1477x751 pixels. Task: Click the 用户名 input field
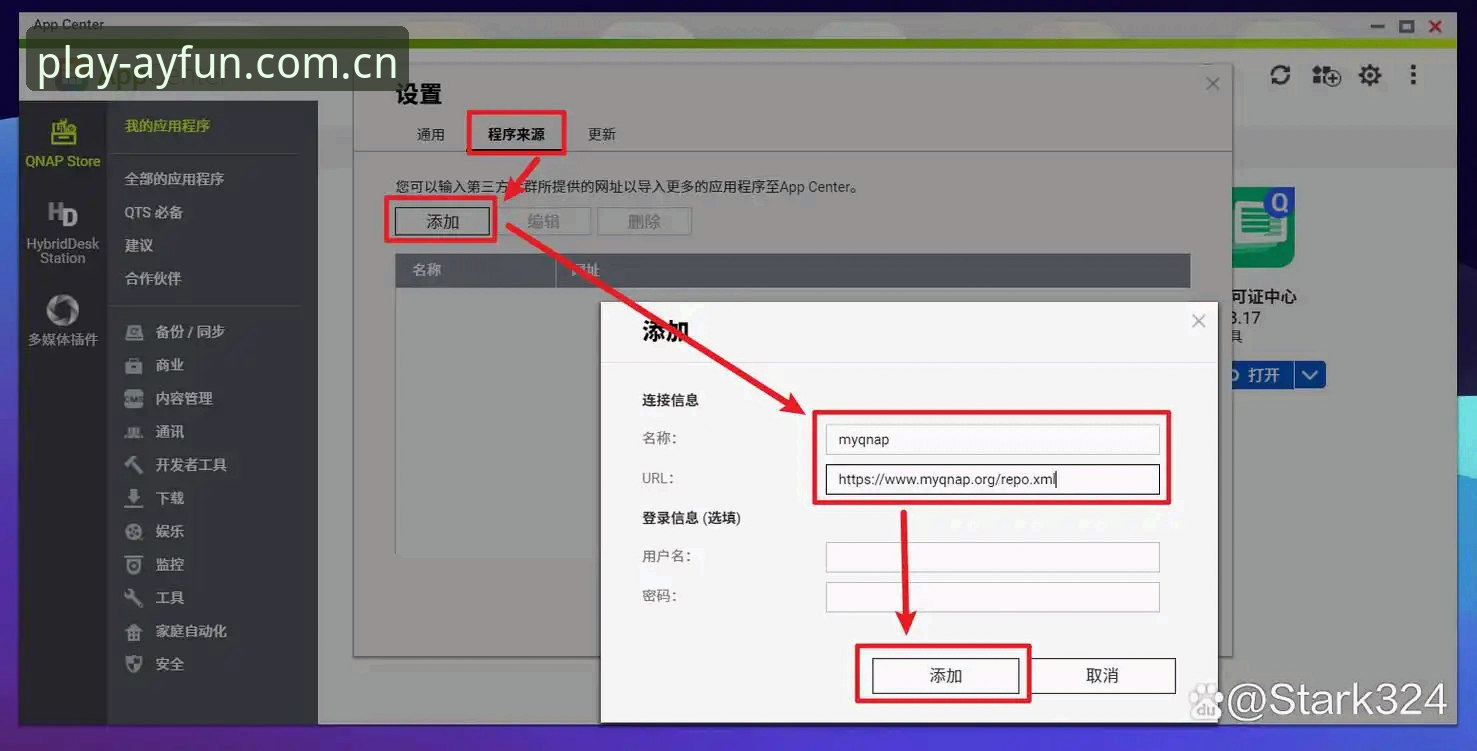click(x=992, y=557)
